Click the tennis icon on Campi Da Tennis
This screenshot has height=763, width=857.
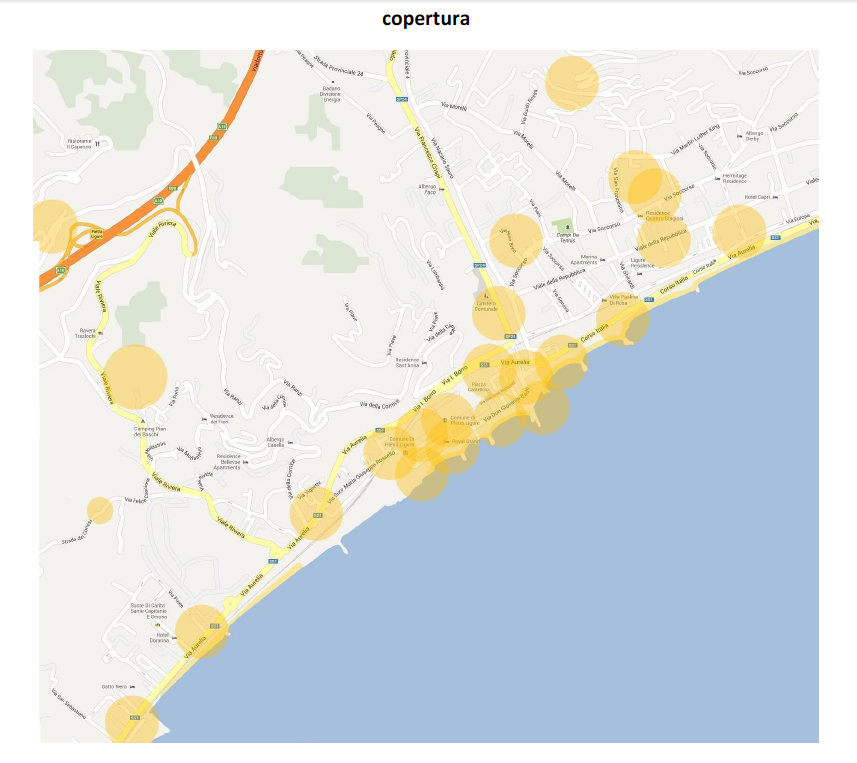click(x=567, y=227)
